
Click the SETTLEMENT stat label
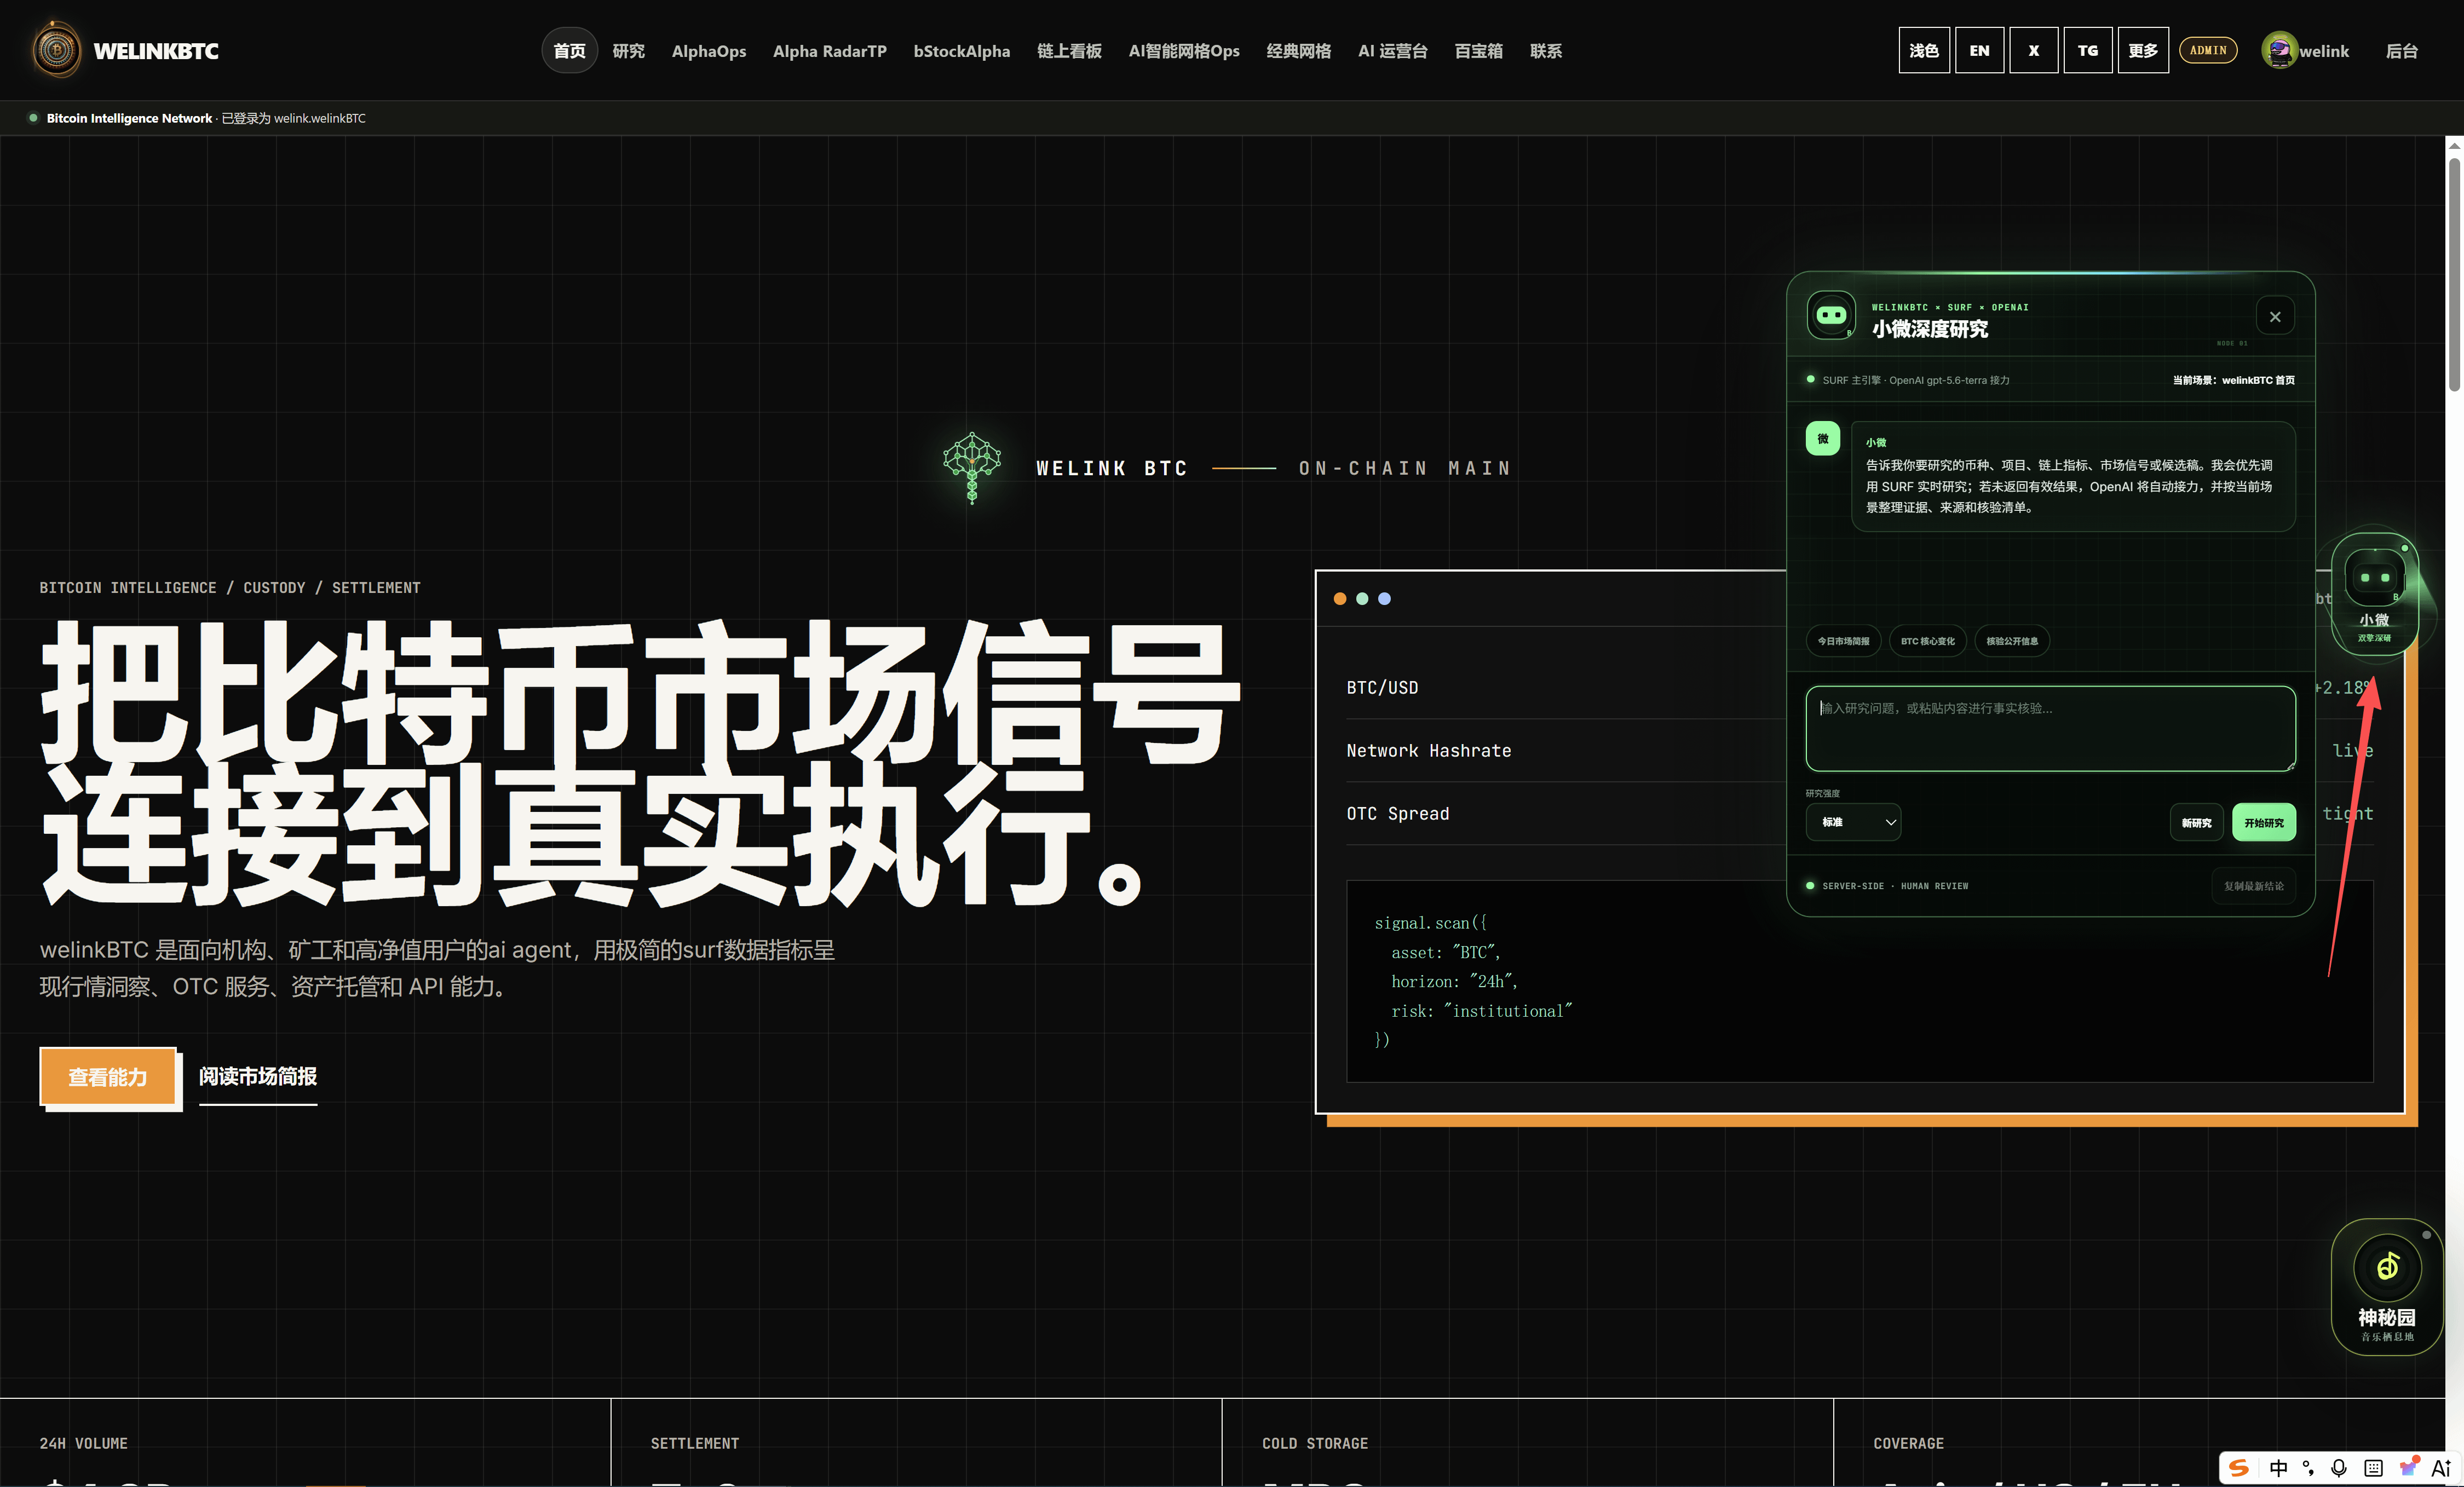(x=694, y=1443)
